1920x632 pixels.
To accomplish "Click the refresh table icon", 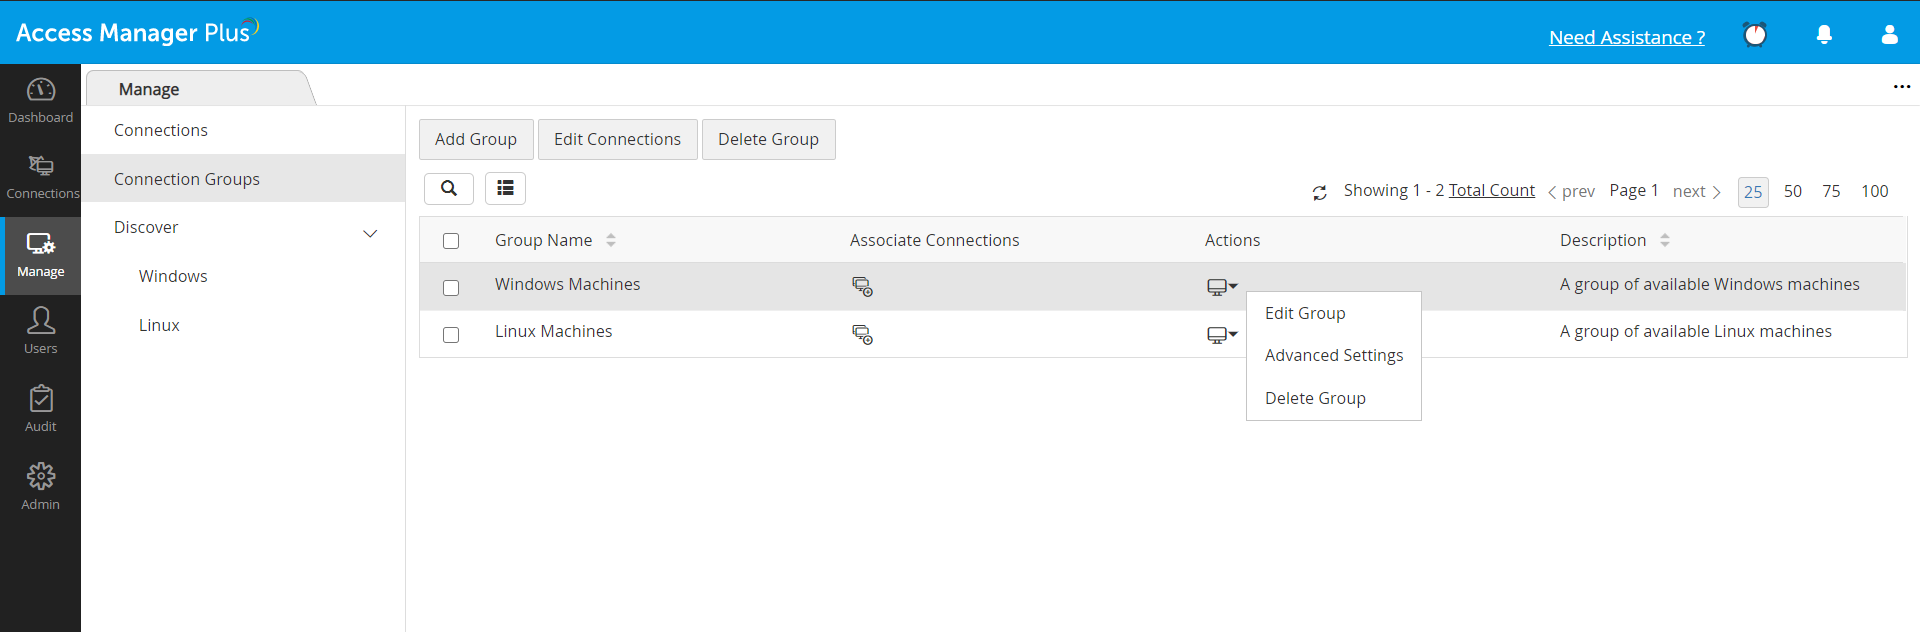I will tap(1320, 192).
